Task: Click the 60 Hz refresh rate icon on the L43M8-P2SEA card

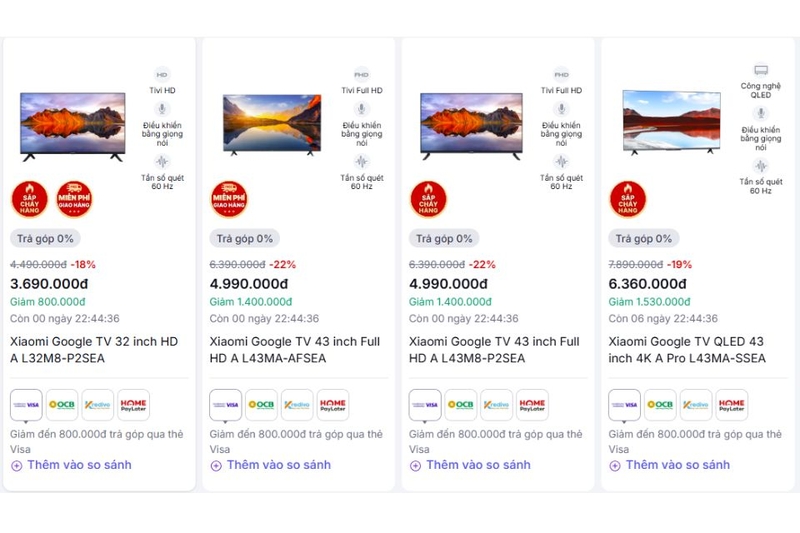Action: tap(561, 162)
